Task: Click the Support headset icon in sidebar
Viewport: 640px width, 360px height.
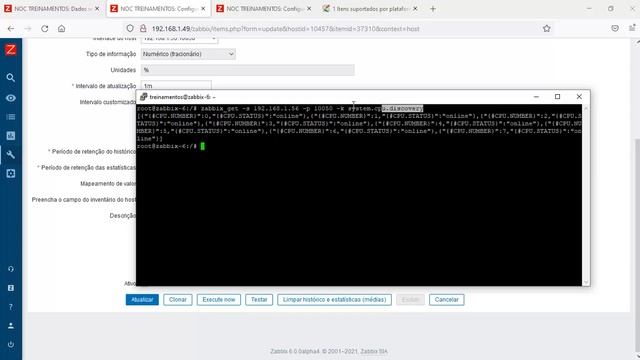Action: click(11, 269)
